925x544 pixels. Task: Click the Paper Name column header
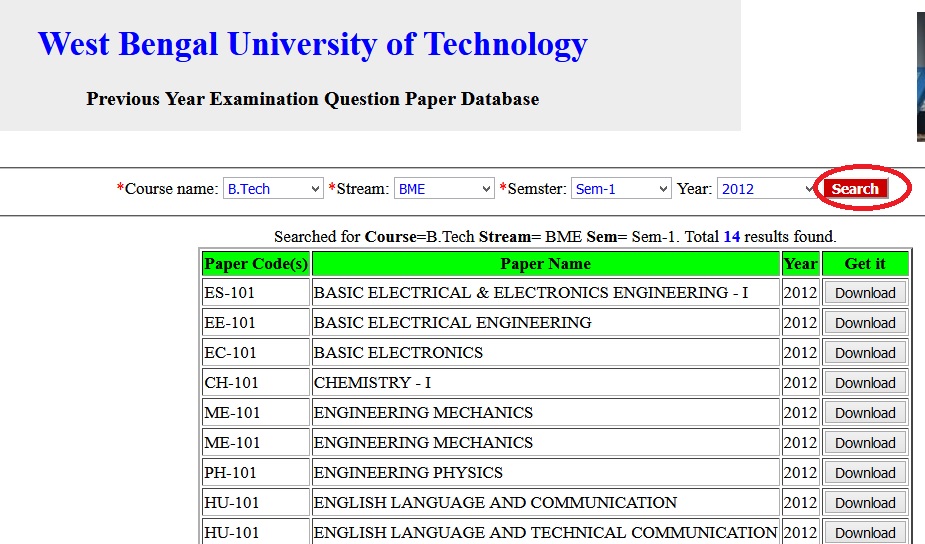point(546,264)
